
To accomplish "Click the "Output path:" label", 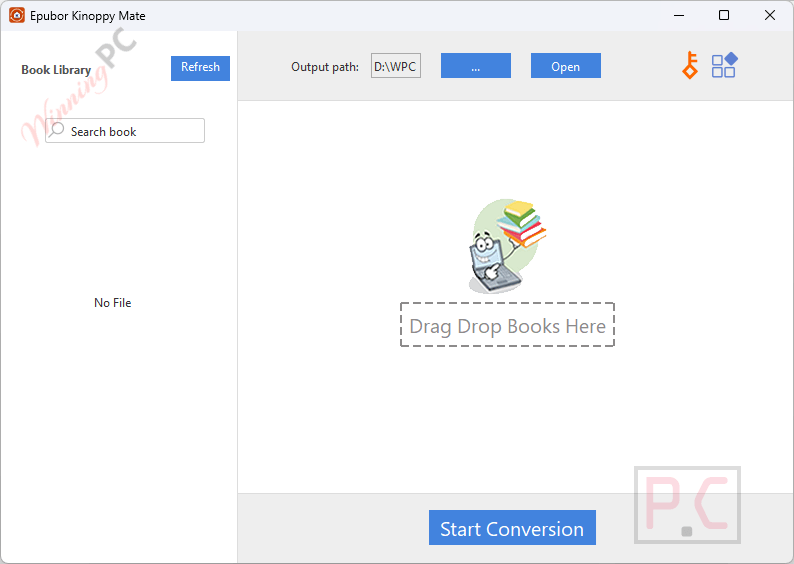I will [325, 67].
